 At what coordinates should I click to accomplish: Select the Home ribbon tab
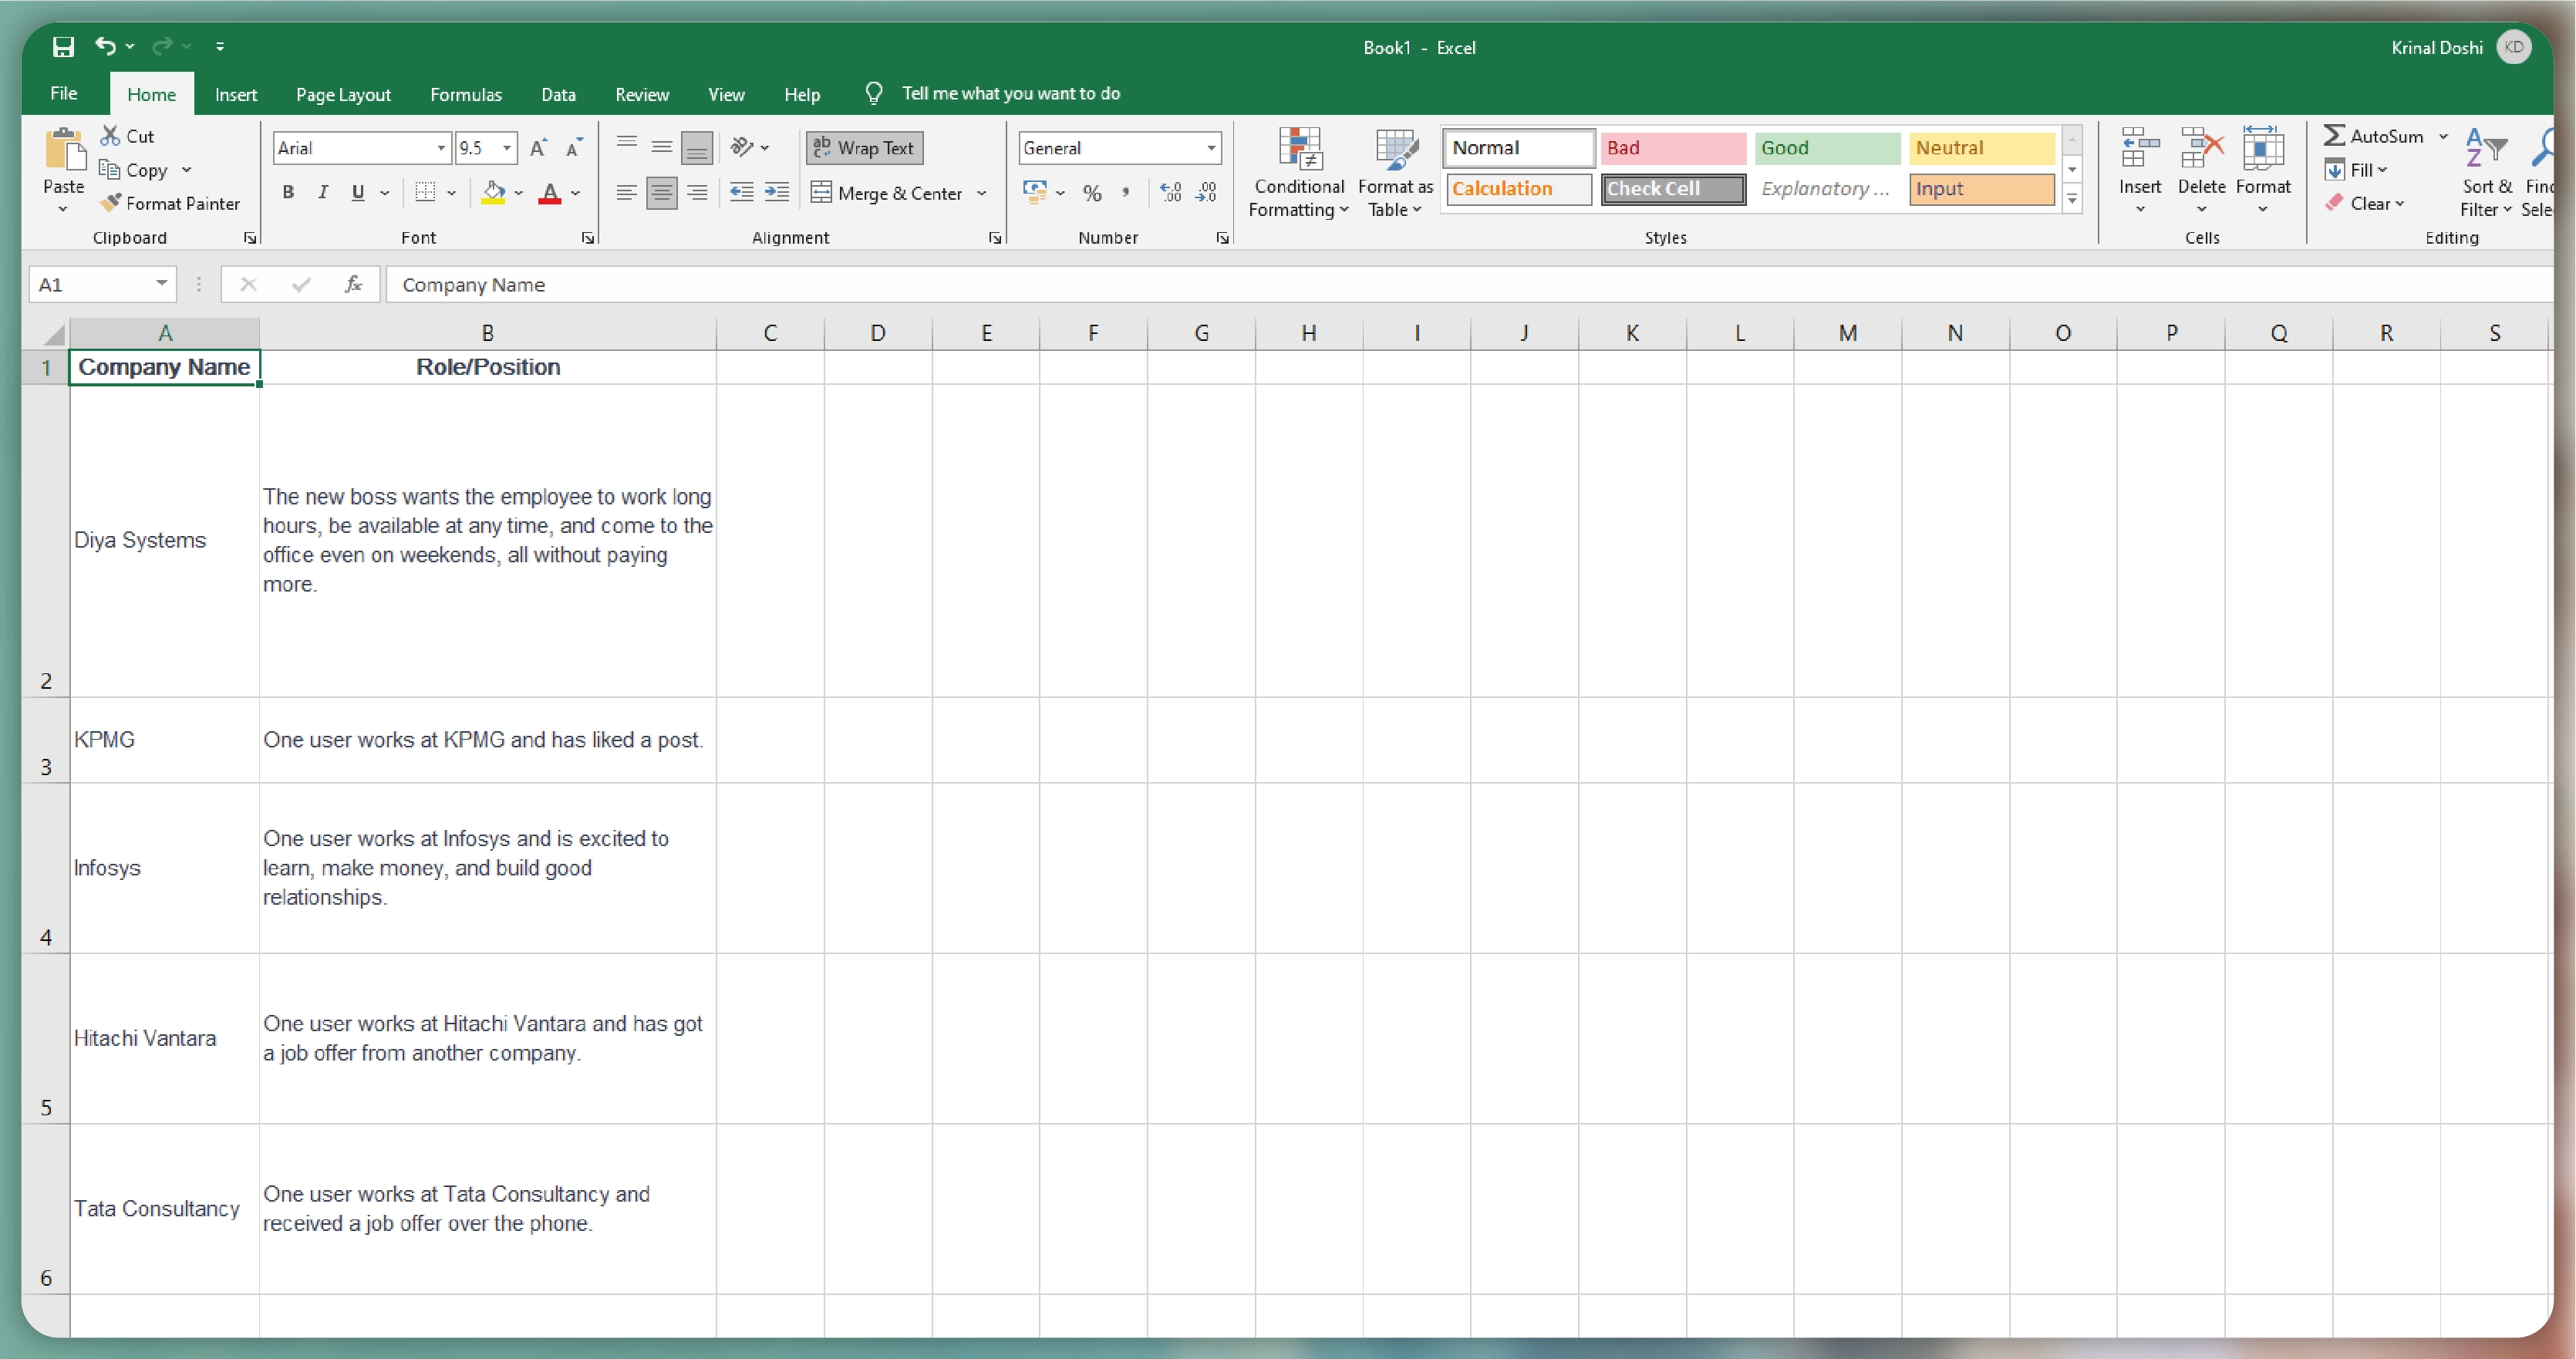pyautogui.click(x=150, y=92)
